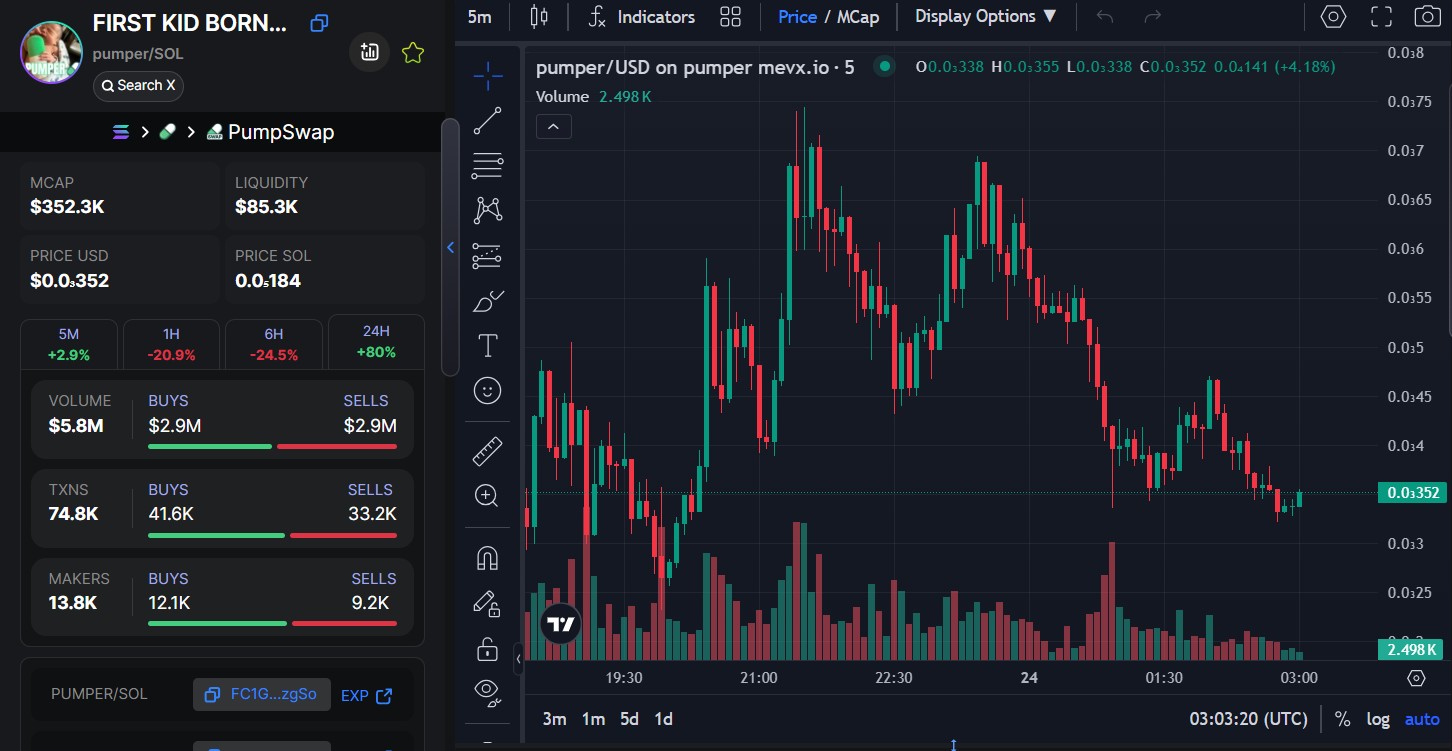Click the Solana chain icon

[121, 132]
